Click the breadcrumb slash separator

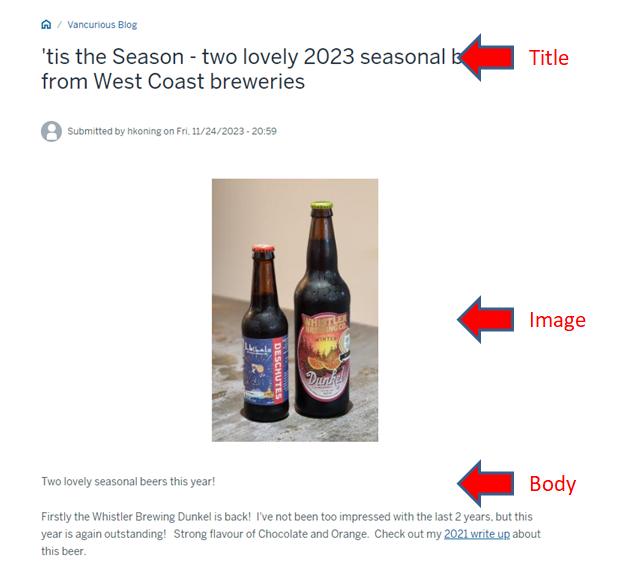coord(59,24)
